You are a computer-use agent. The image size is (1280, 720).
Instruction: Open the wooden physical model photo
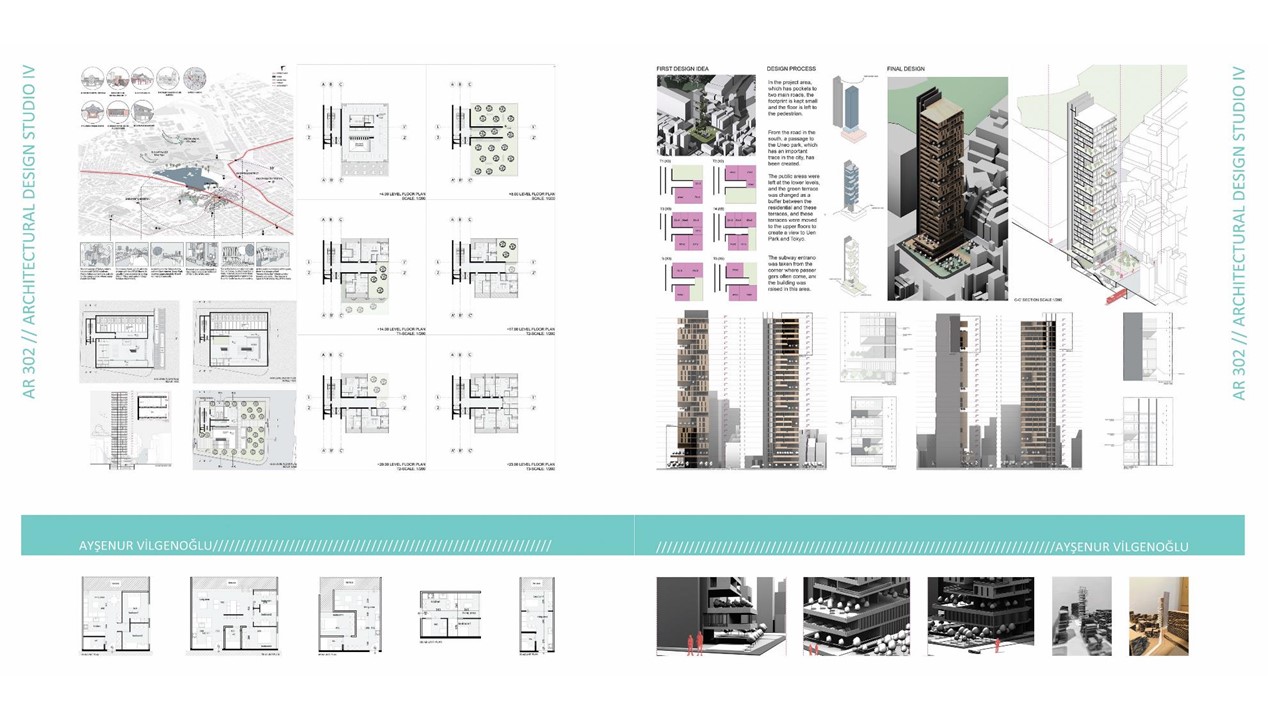pyautogui.click(x=1159, y=616)
